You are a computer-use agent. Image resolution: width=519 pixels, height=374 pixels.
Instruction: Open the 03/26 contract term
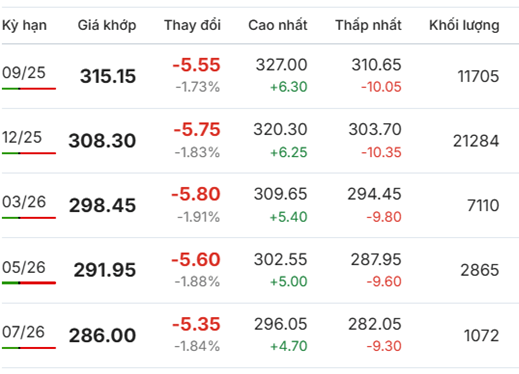point(24,202)
